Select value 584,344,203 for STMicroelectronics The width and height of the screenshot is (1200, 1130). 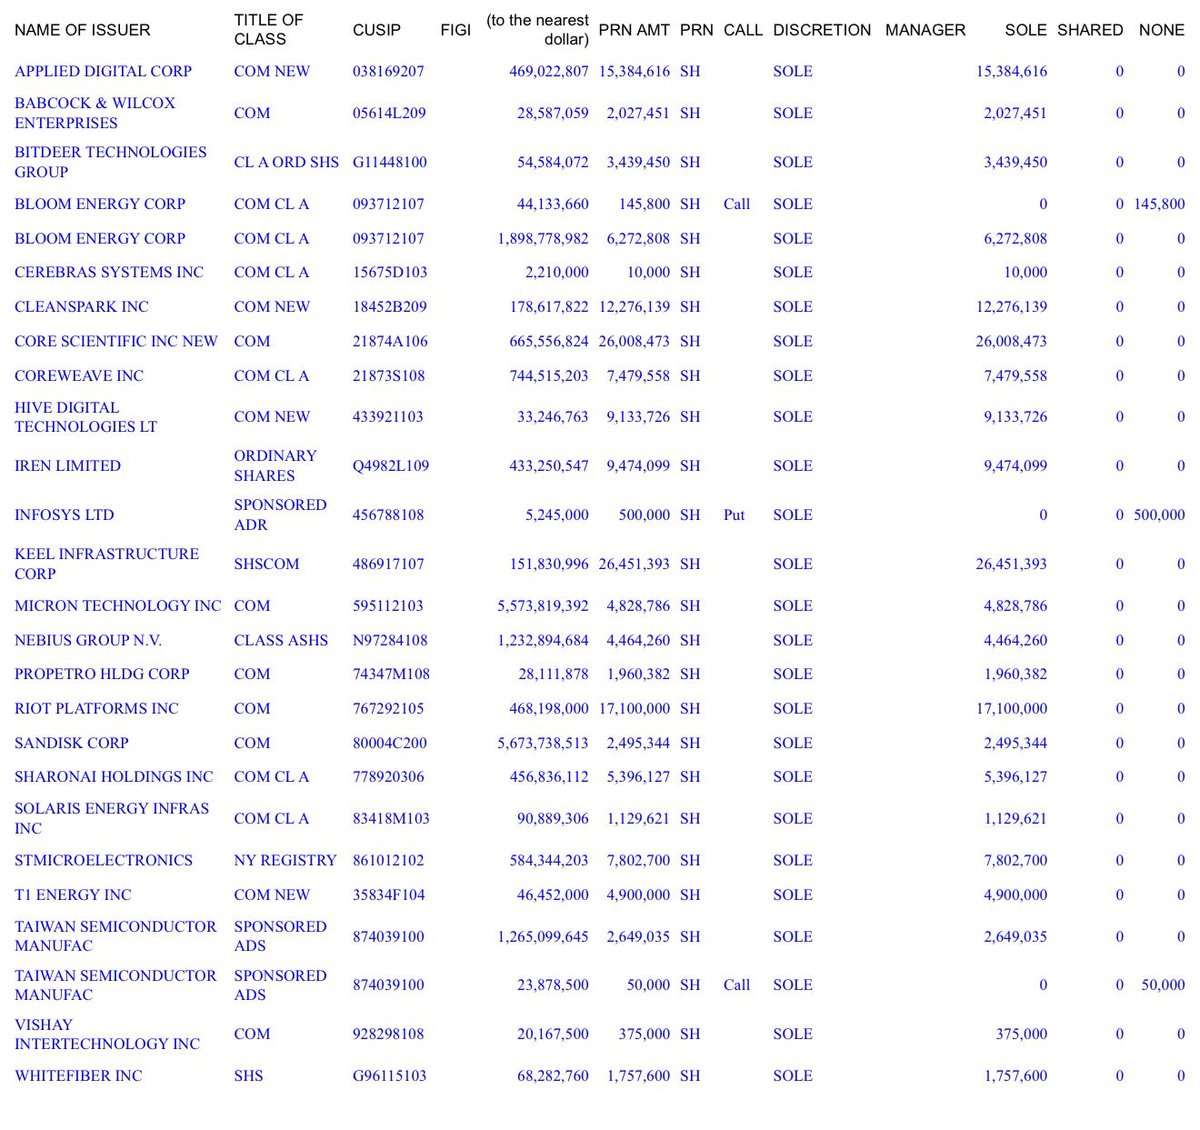coord(549,860)
